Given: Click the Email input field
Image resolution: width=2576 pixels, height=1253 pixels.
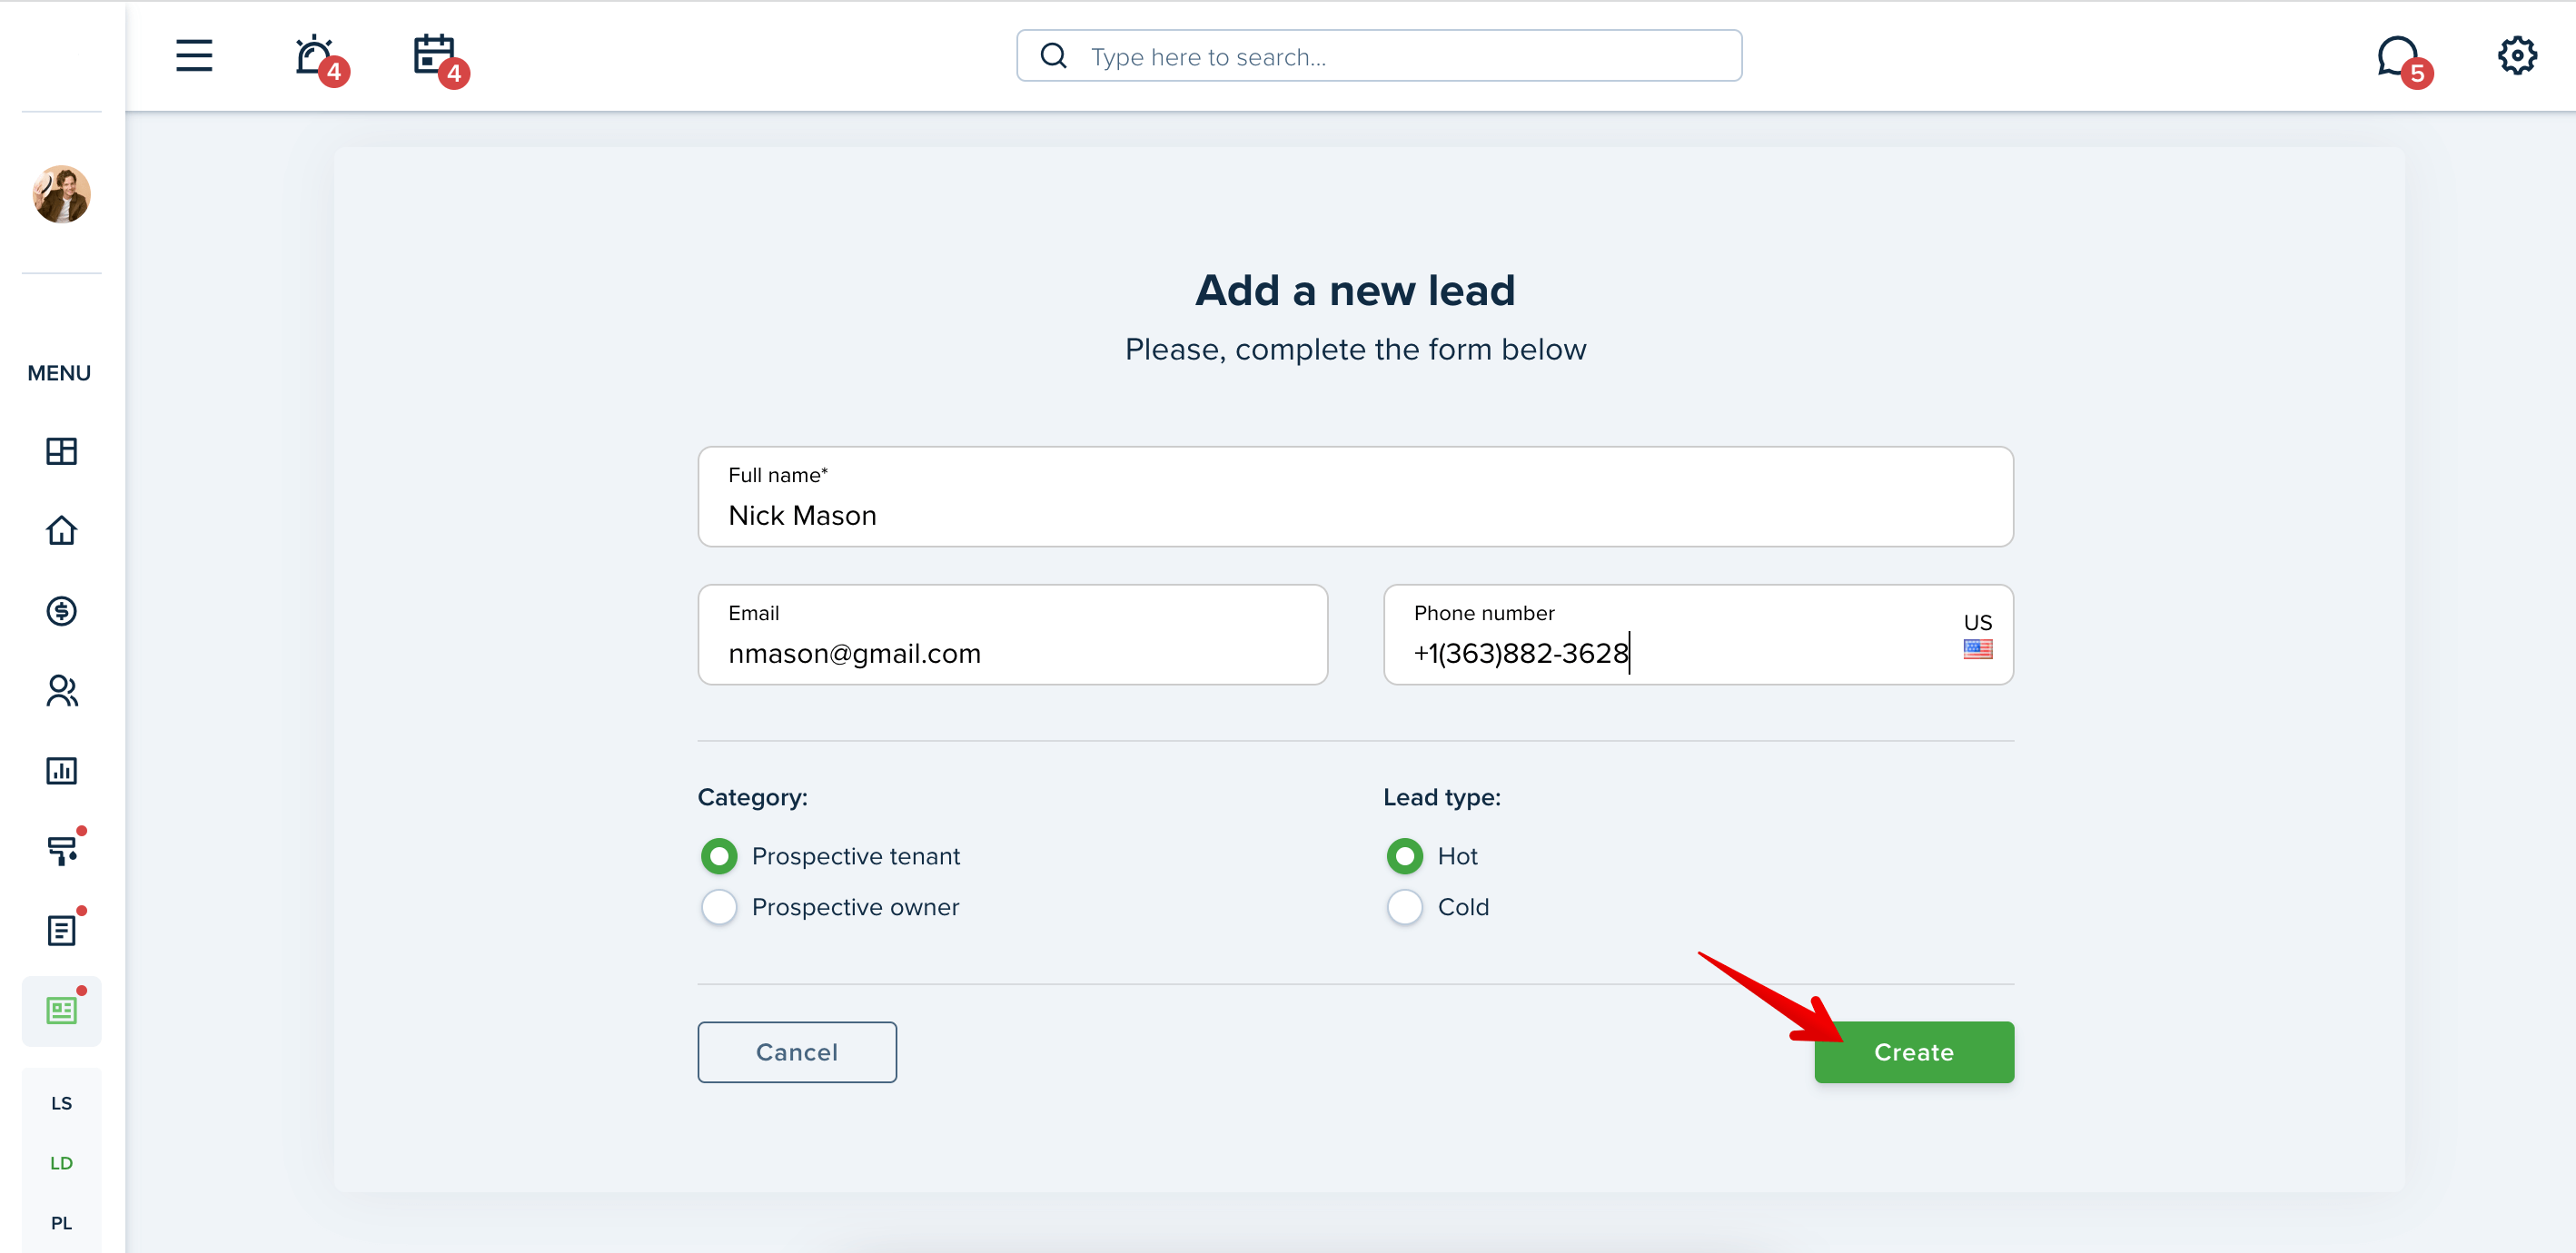Looking at the screenshot, I should [x=1012, y=634].
